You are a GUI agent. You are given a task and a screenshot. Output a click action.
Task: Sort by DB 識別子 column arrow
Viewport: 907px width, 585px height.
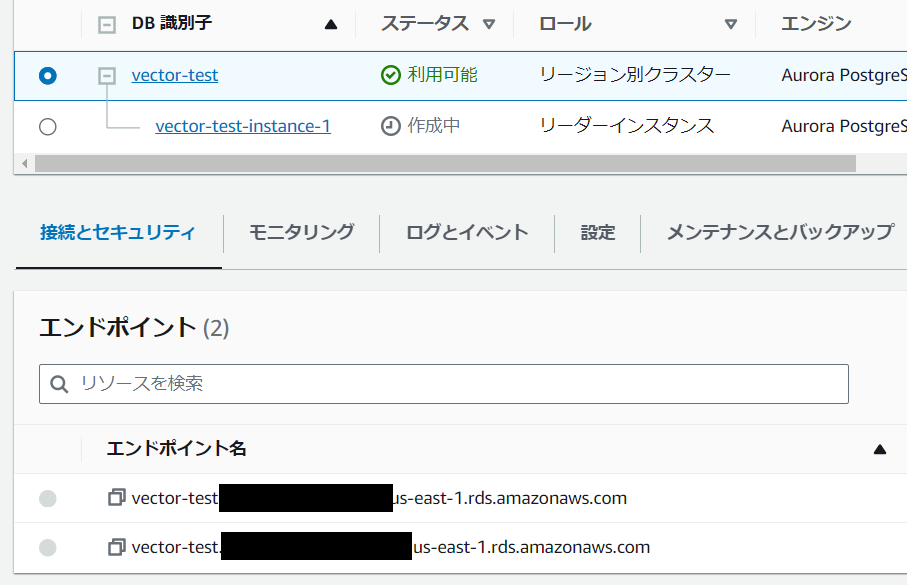pyautogui.click(x=331, y=23)
